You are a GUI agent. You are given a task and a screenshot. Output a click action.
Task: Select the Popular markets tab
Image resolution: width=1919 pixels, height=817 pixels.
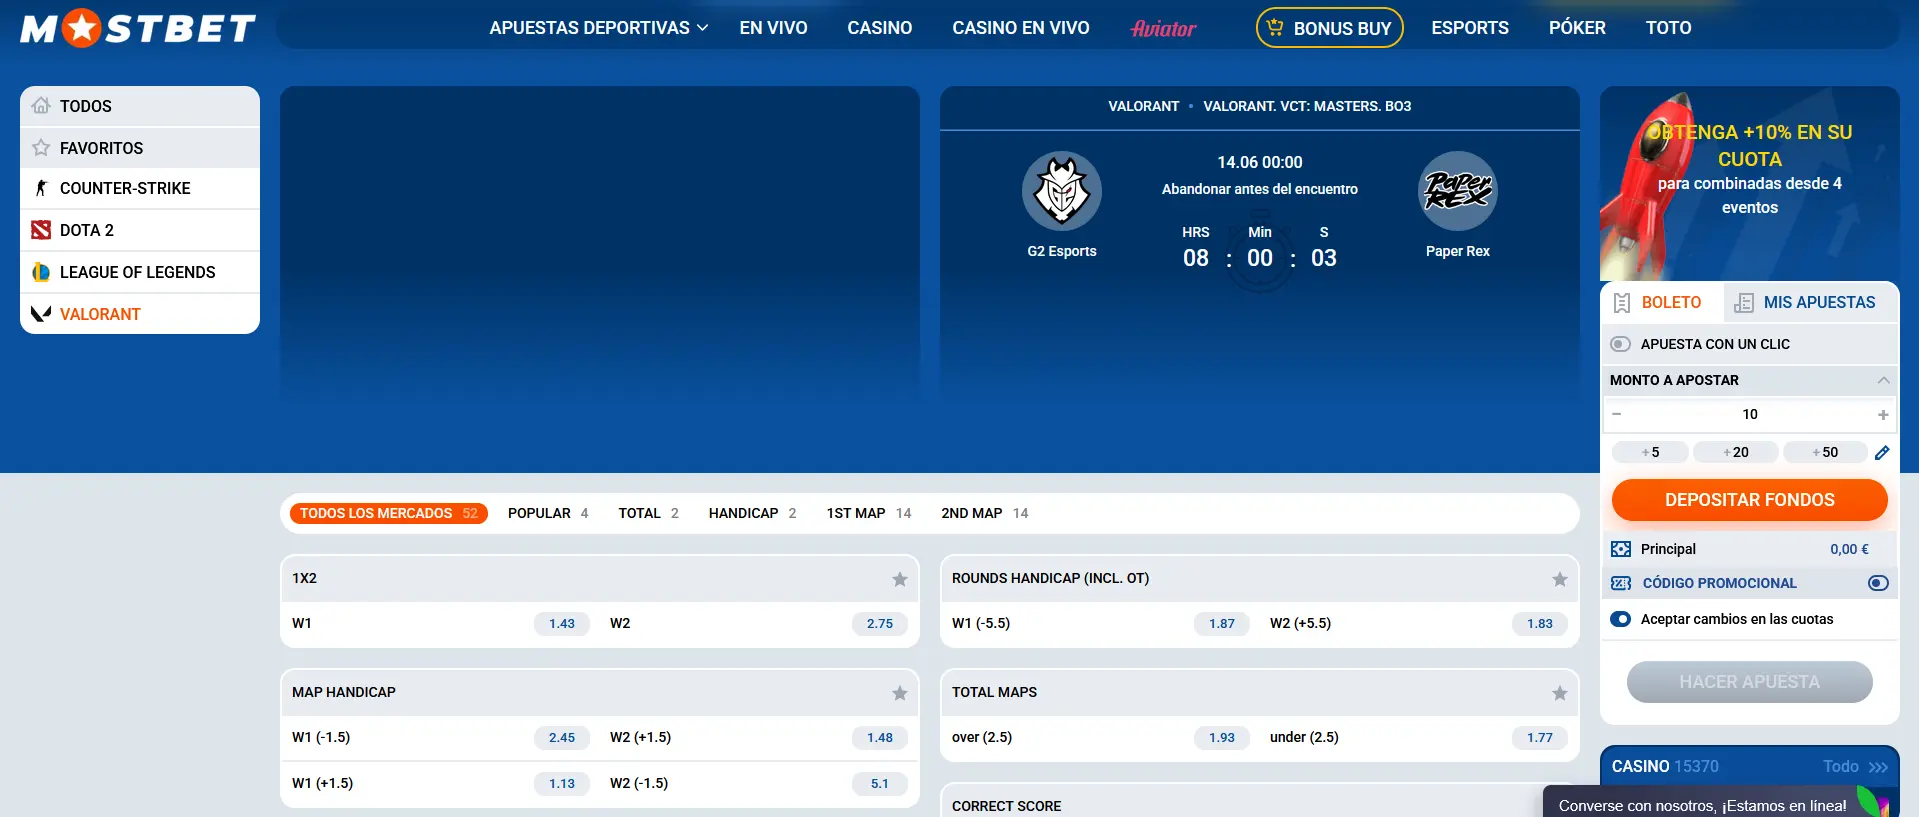tap(548, 513)
